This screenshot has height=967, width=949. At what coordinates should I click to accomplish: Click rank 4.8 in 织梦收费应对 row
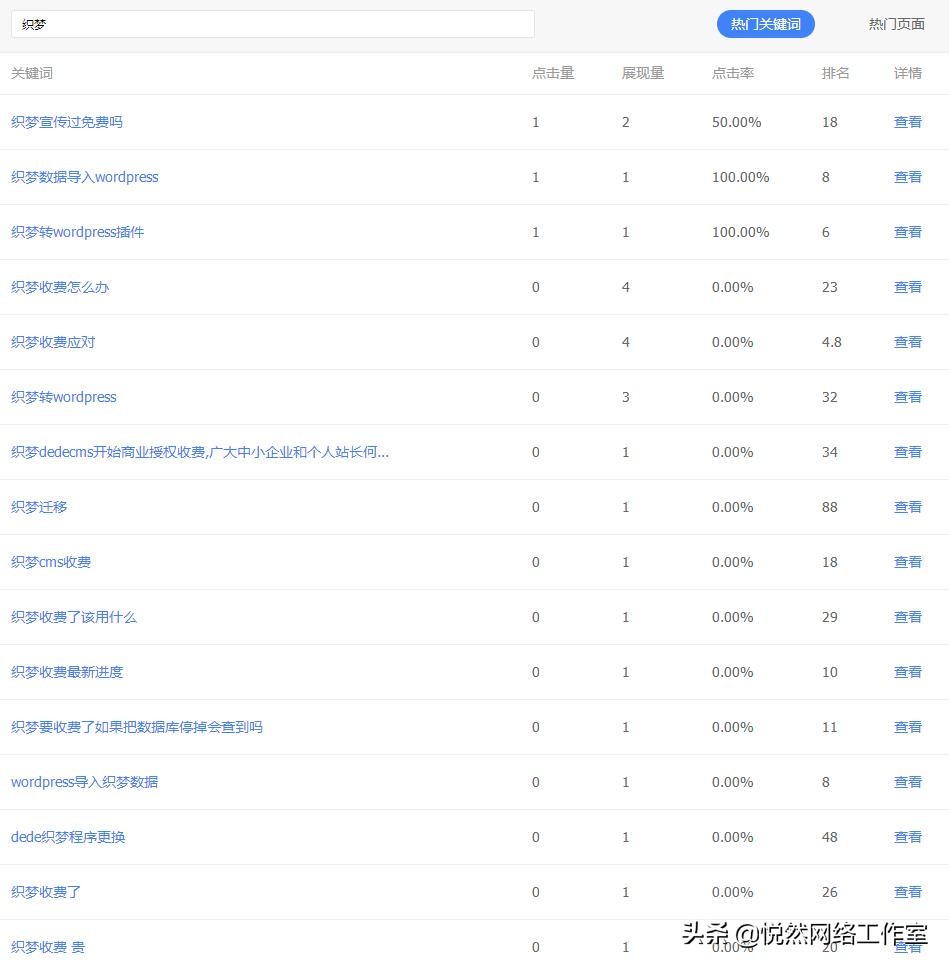831,342
